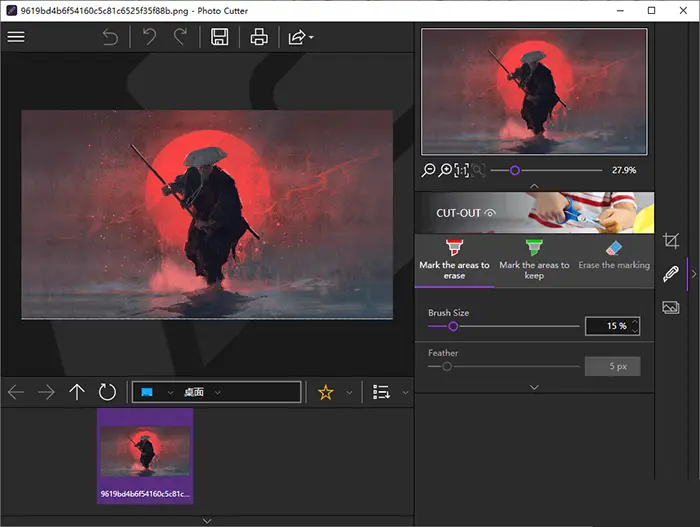Zoom in with magnifier plus icon
The image size is (700, 527).
[x=445, y=170]
